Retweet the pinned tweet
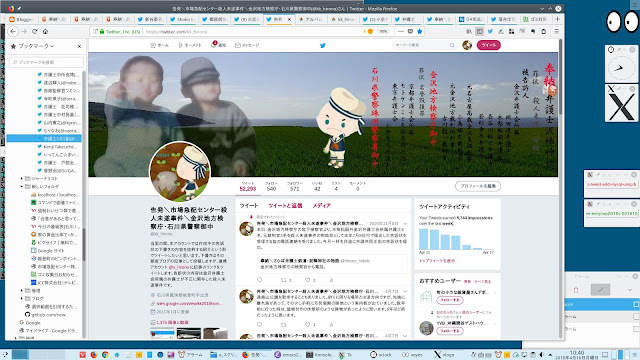Viewport: 640px width, 360px height. [x=283, y=280]
